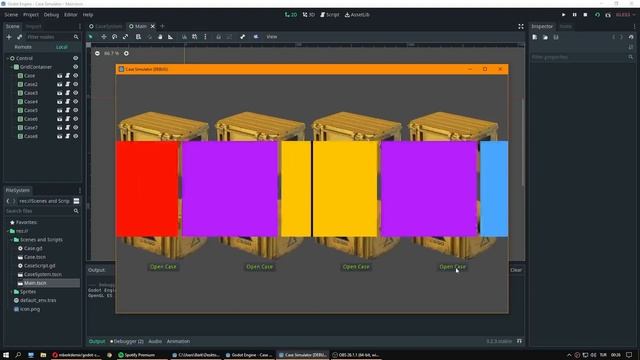Hide the Case3 node
Screen dimensions: 640x360
(x=76, y=93)
